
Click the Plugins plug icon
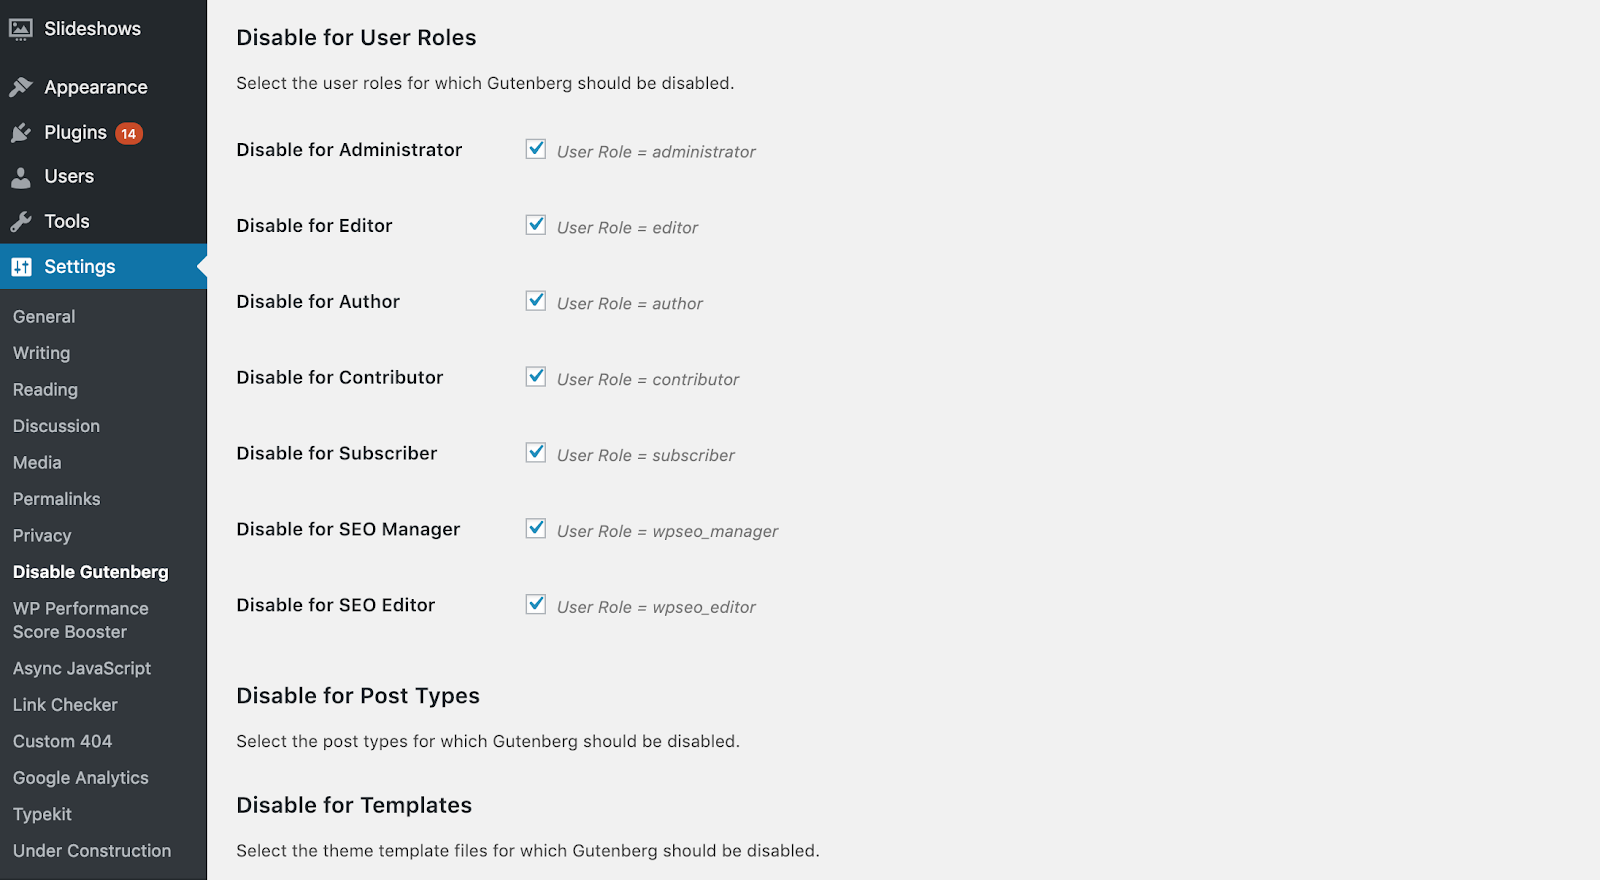tap(21, 133)
